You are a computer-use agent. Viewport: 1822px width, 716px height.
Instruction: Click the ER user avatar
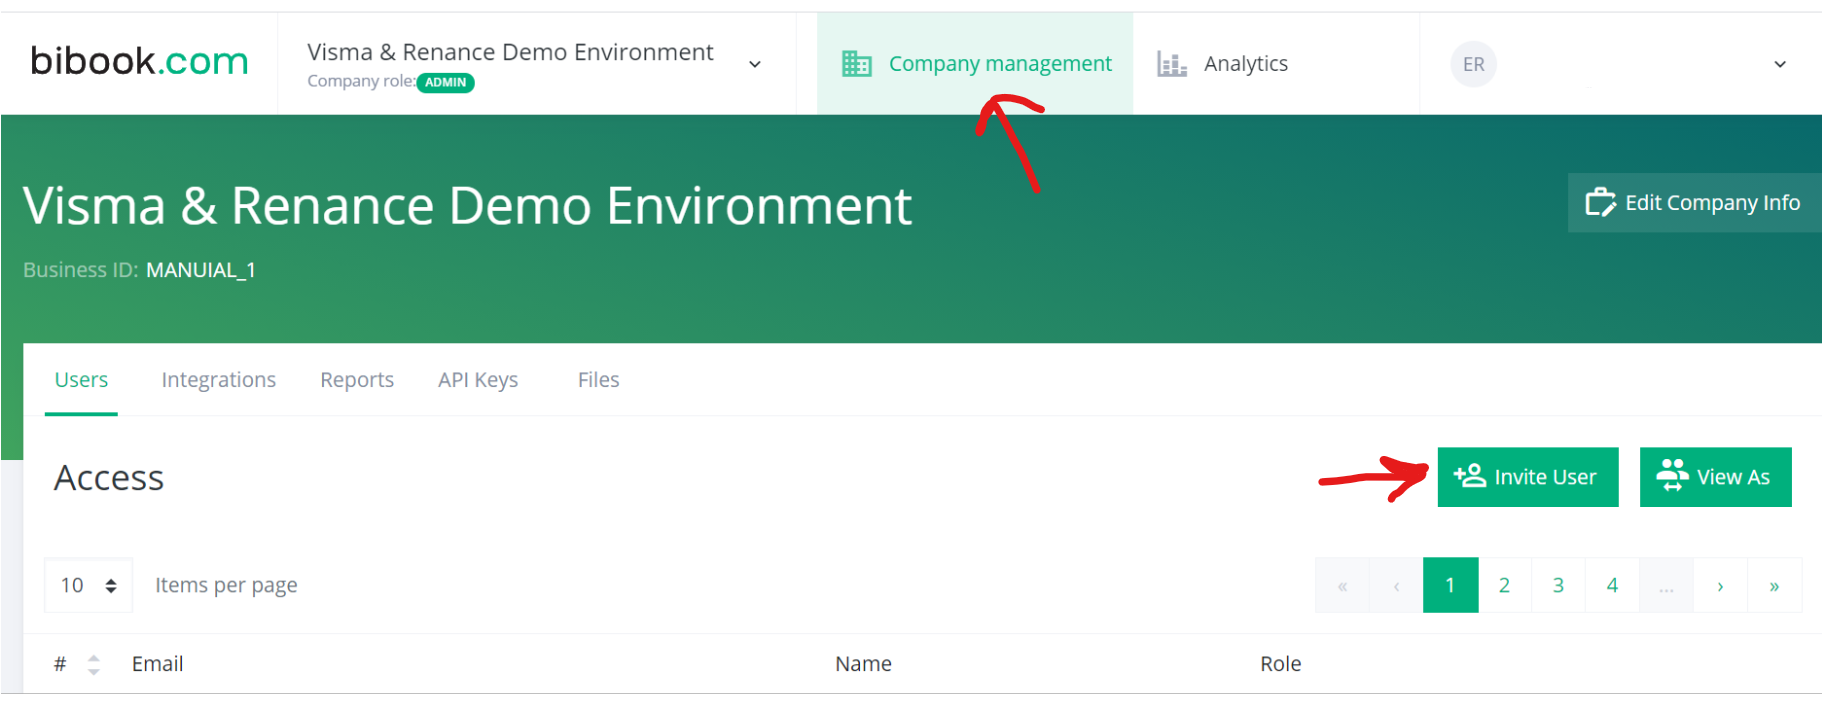[x=1473, y=64]
